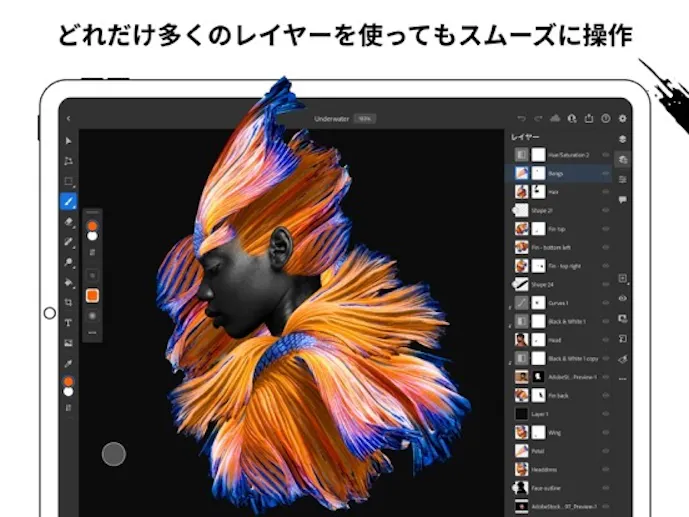
Task: Hide the Head layer
Action: pyautogui.click(x=606, y=340)
